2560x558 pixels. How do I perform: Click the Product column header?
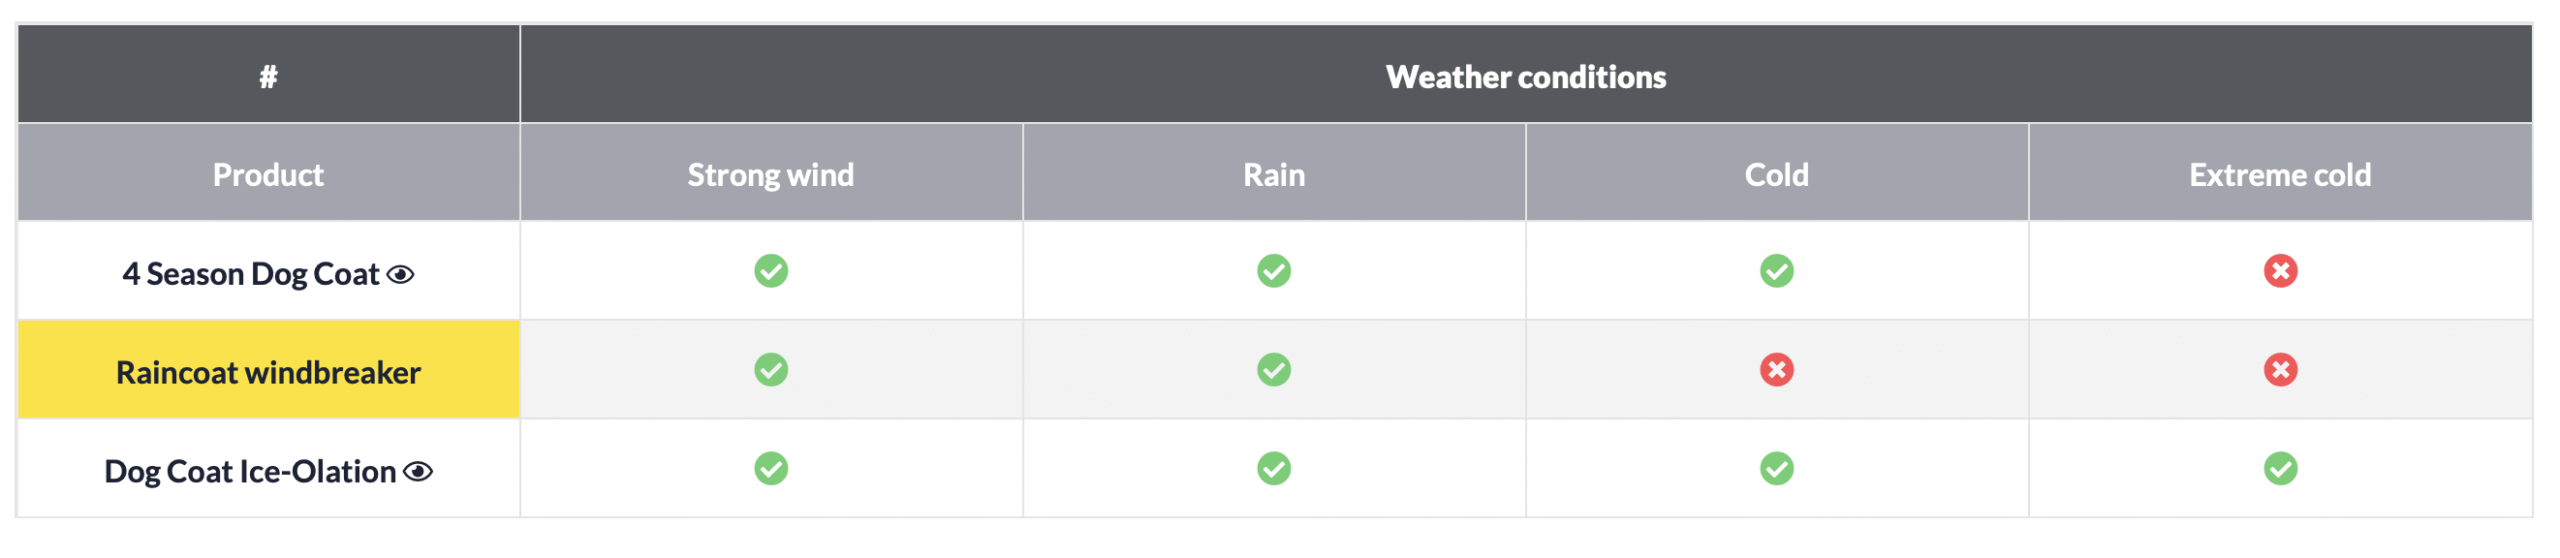268,175
